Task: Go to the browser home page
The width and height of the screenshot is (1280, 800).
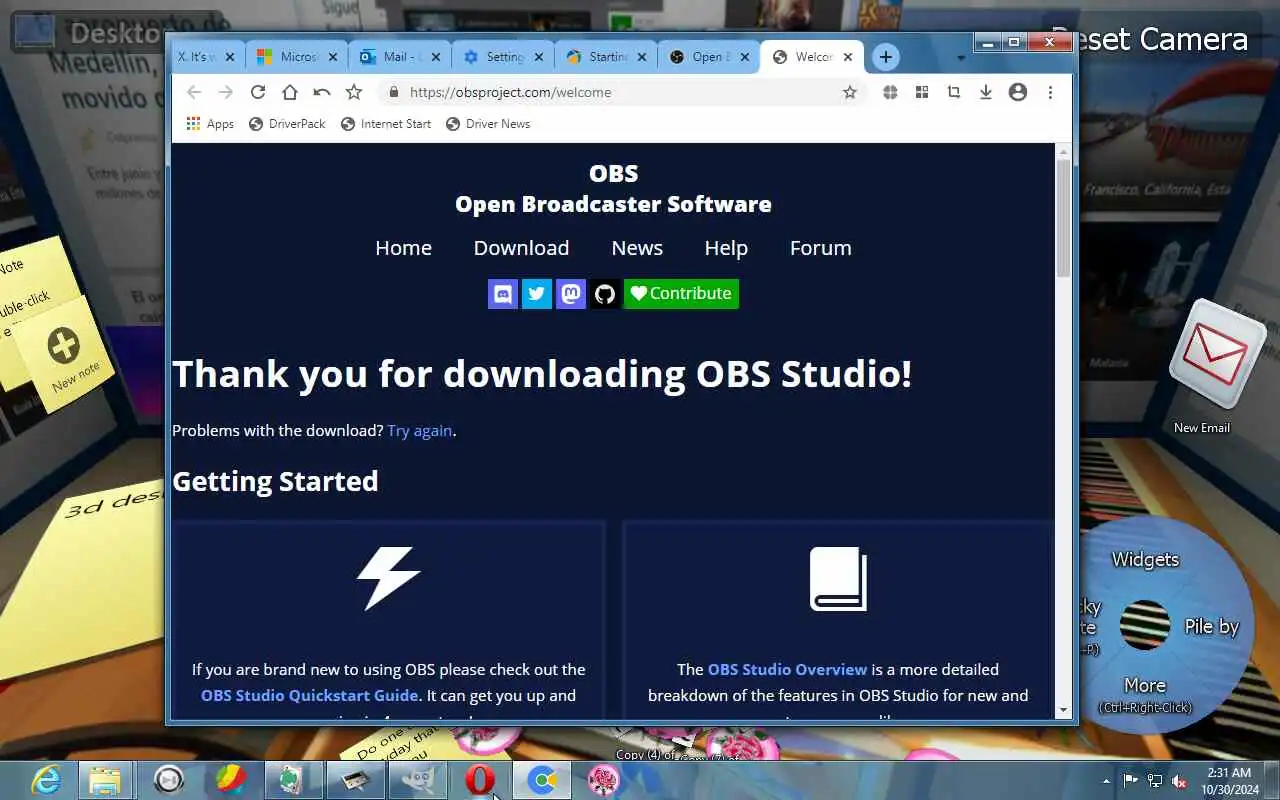Action: pos(290,92)
